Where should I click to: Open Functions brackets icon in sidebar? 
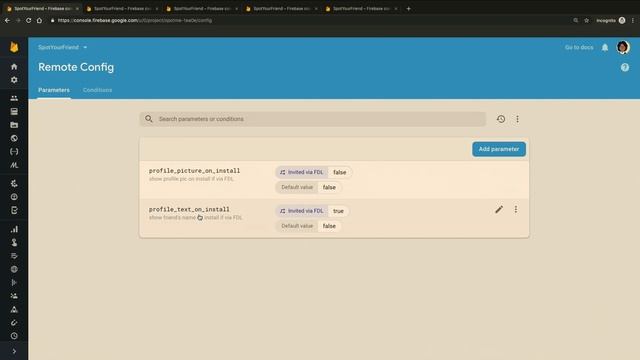[14, 152]
